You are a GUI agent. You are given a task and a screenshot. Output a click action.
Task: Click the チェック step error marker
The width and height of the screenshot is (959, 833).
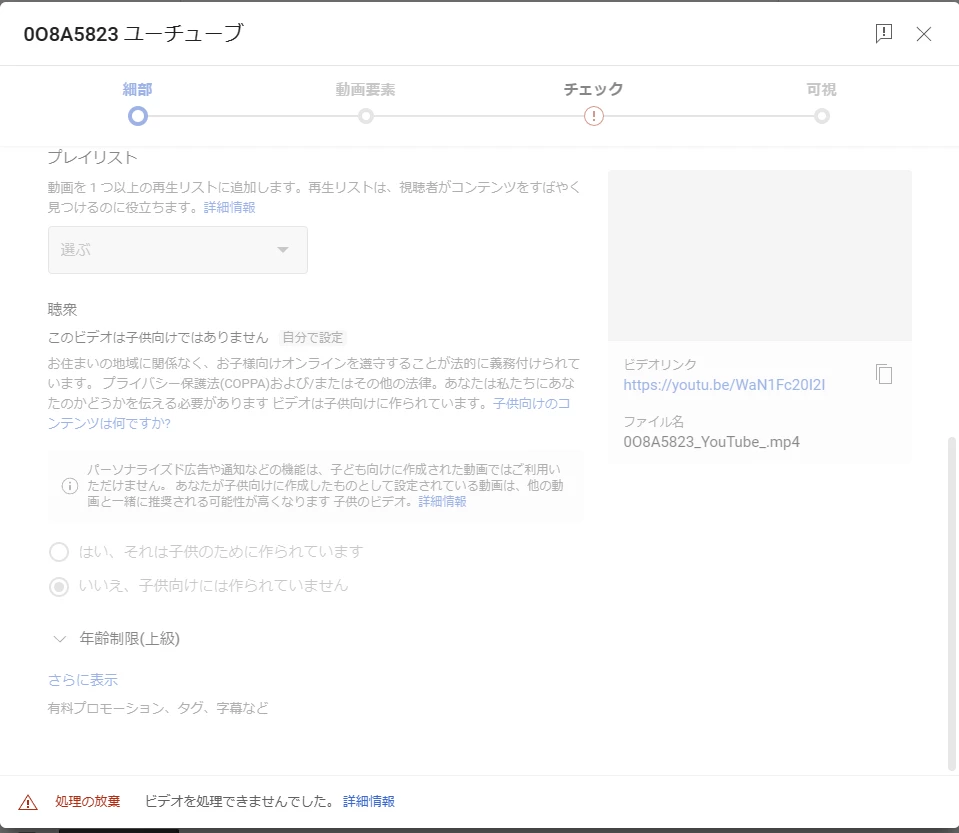tap(594, 116)
